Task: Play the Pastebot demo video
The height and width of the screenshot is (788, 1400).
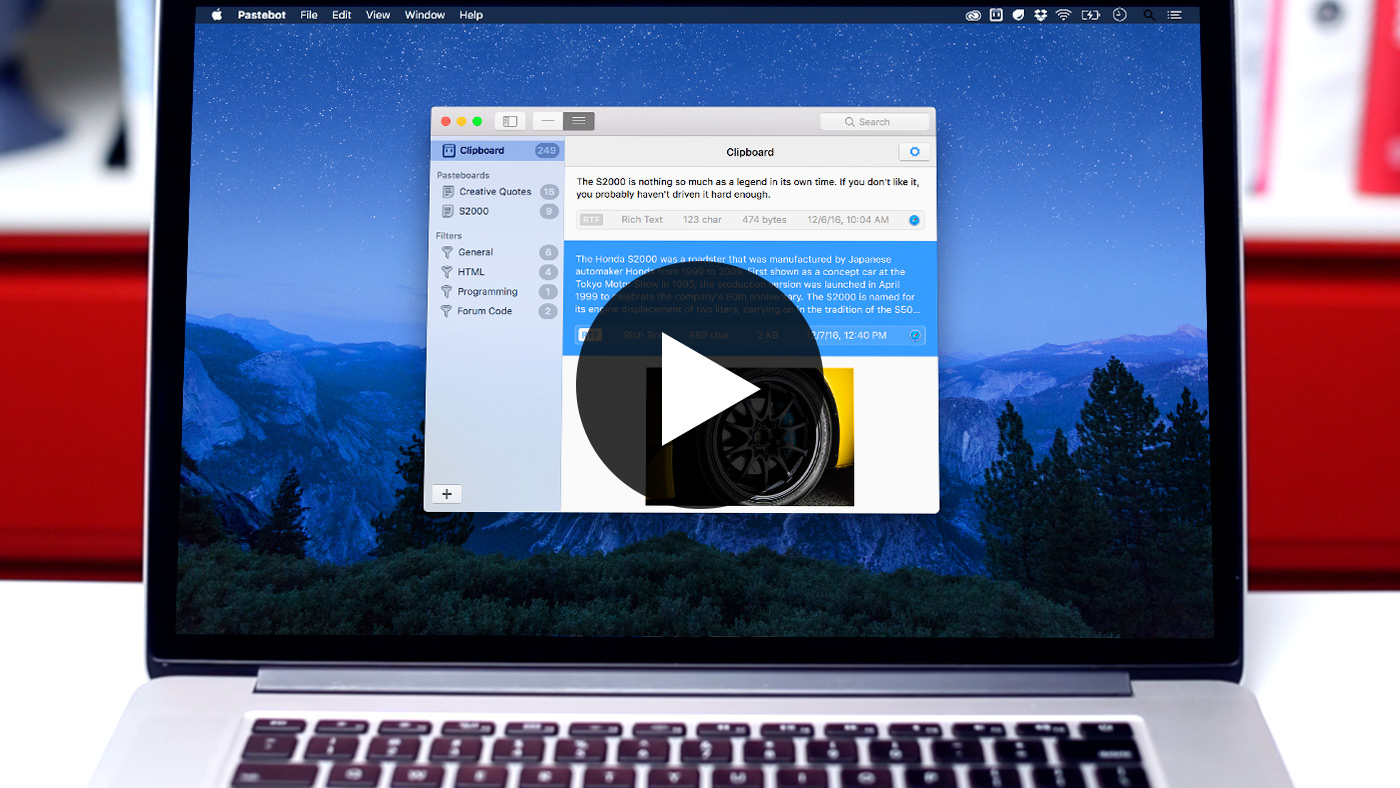Action: tap(699, 385)
